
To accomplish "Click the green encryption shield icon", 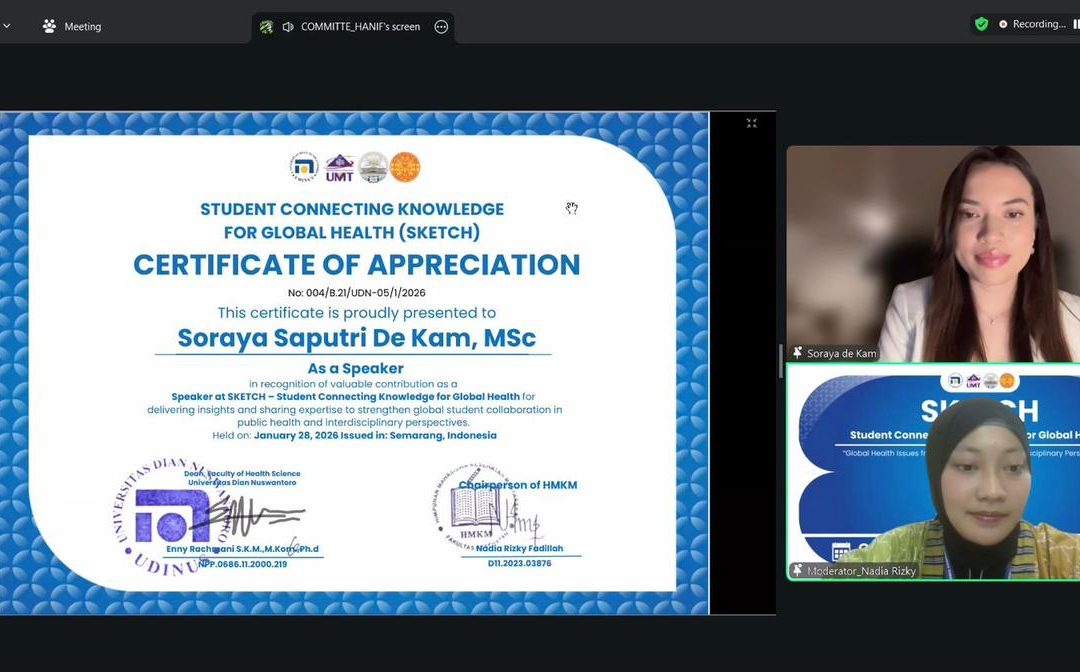I will (x=981, y=24).
